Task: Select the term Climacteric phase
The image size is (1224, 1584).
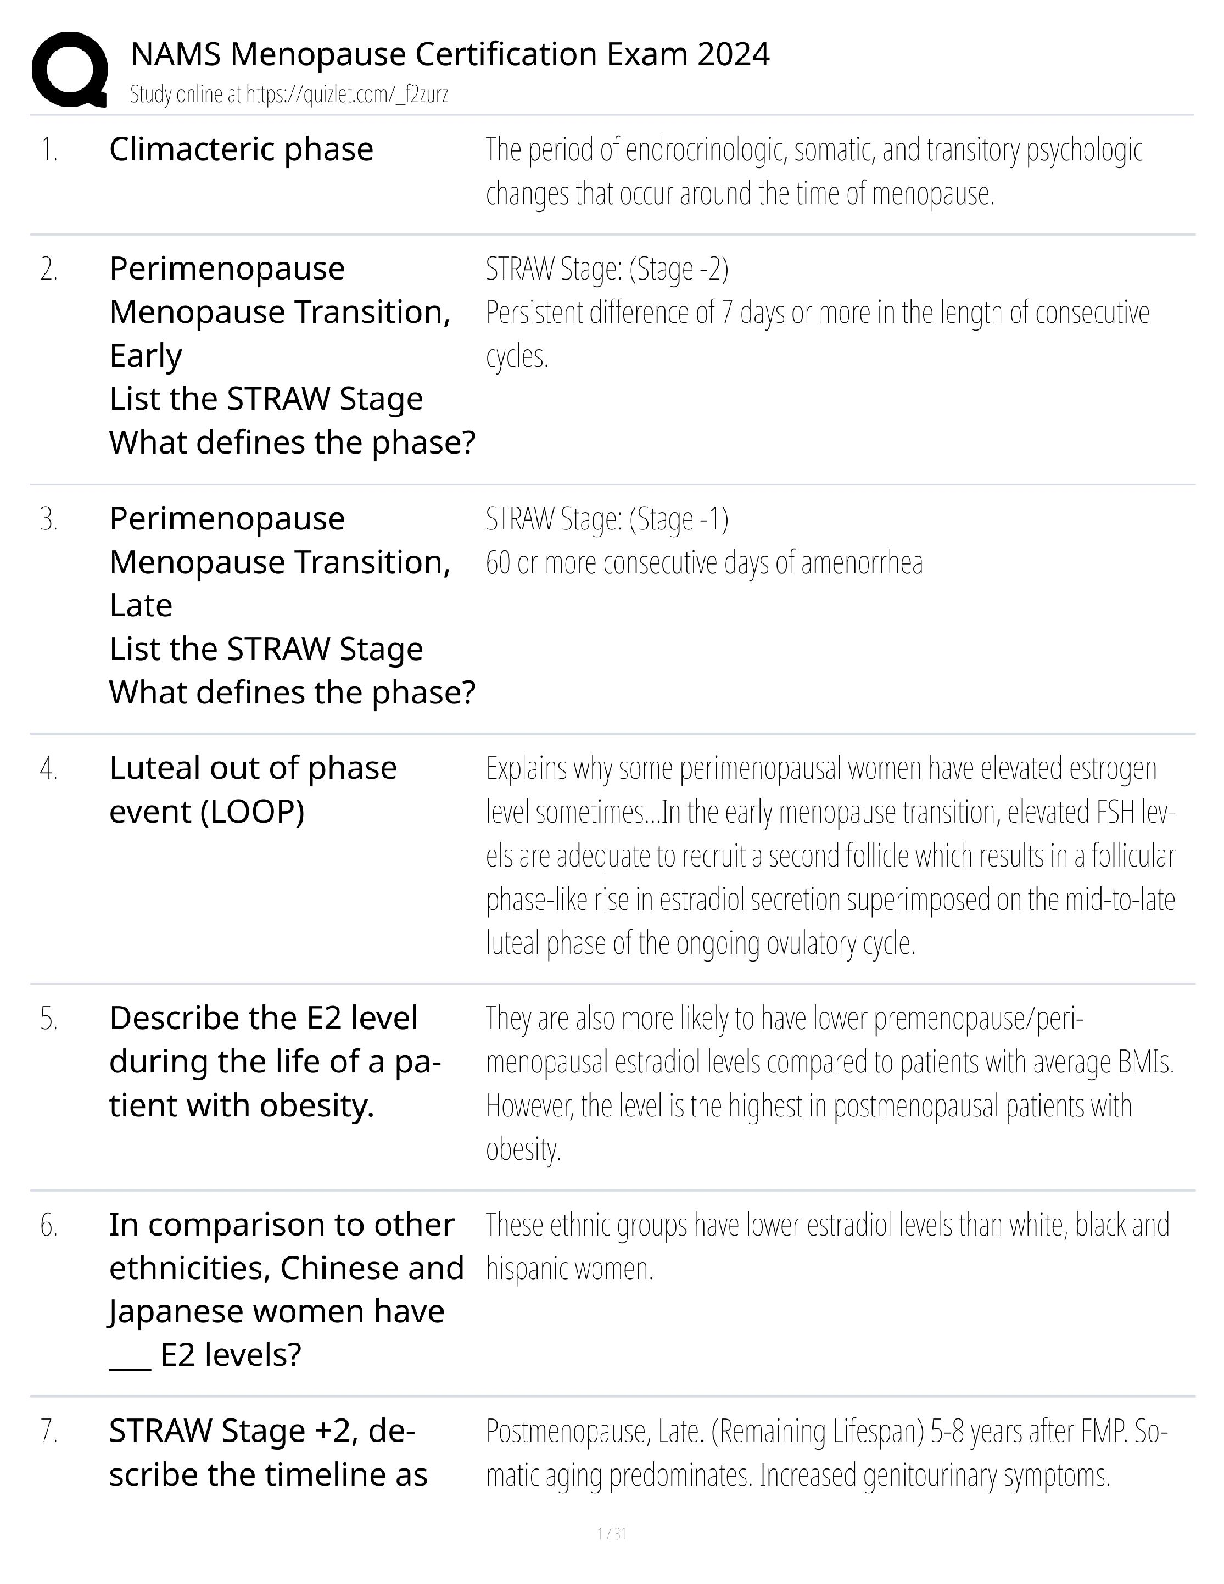Action: click(241, 149)
